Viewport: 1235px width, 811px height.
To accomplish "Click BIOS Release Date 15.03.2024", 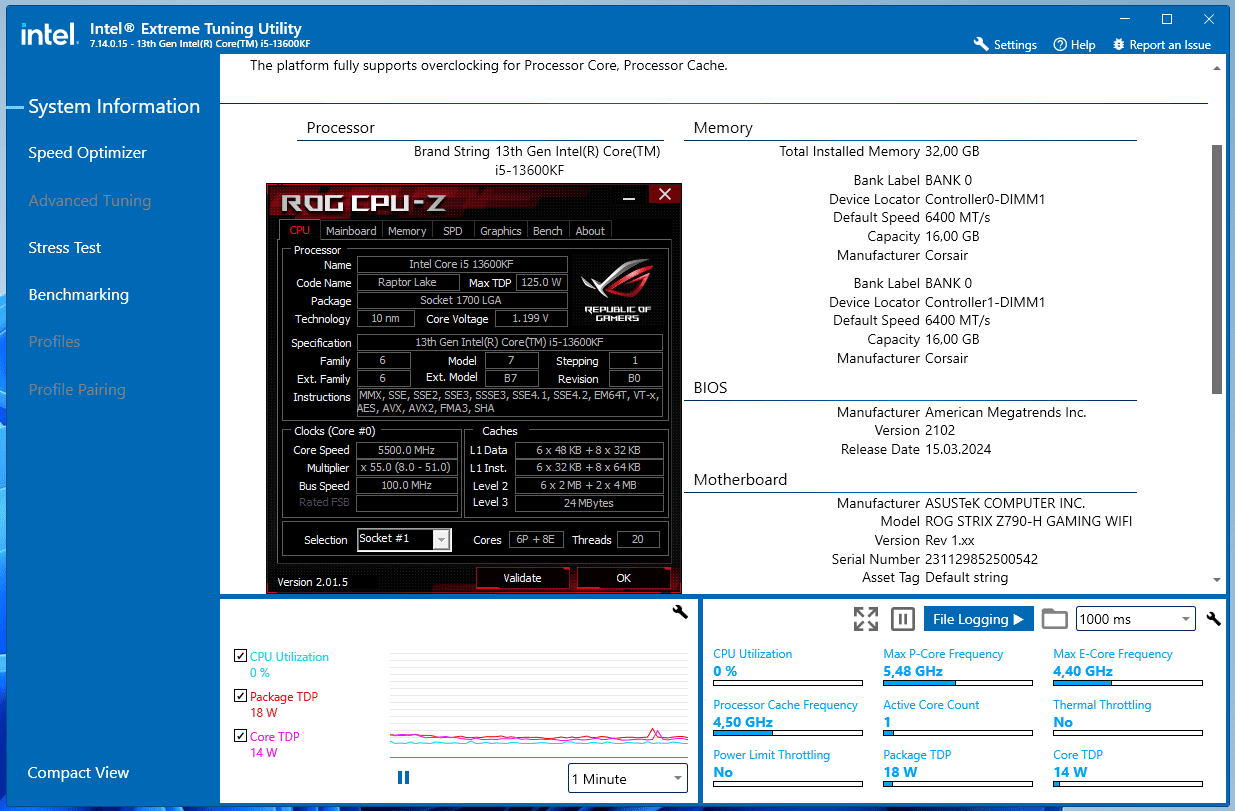I will tap(958, 449).
